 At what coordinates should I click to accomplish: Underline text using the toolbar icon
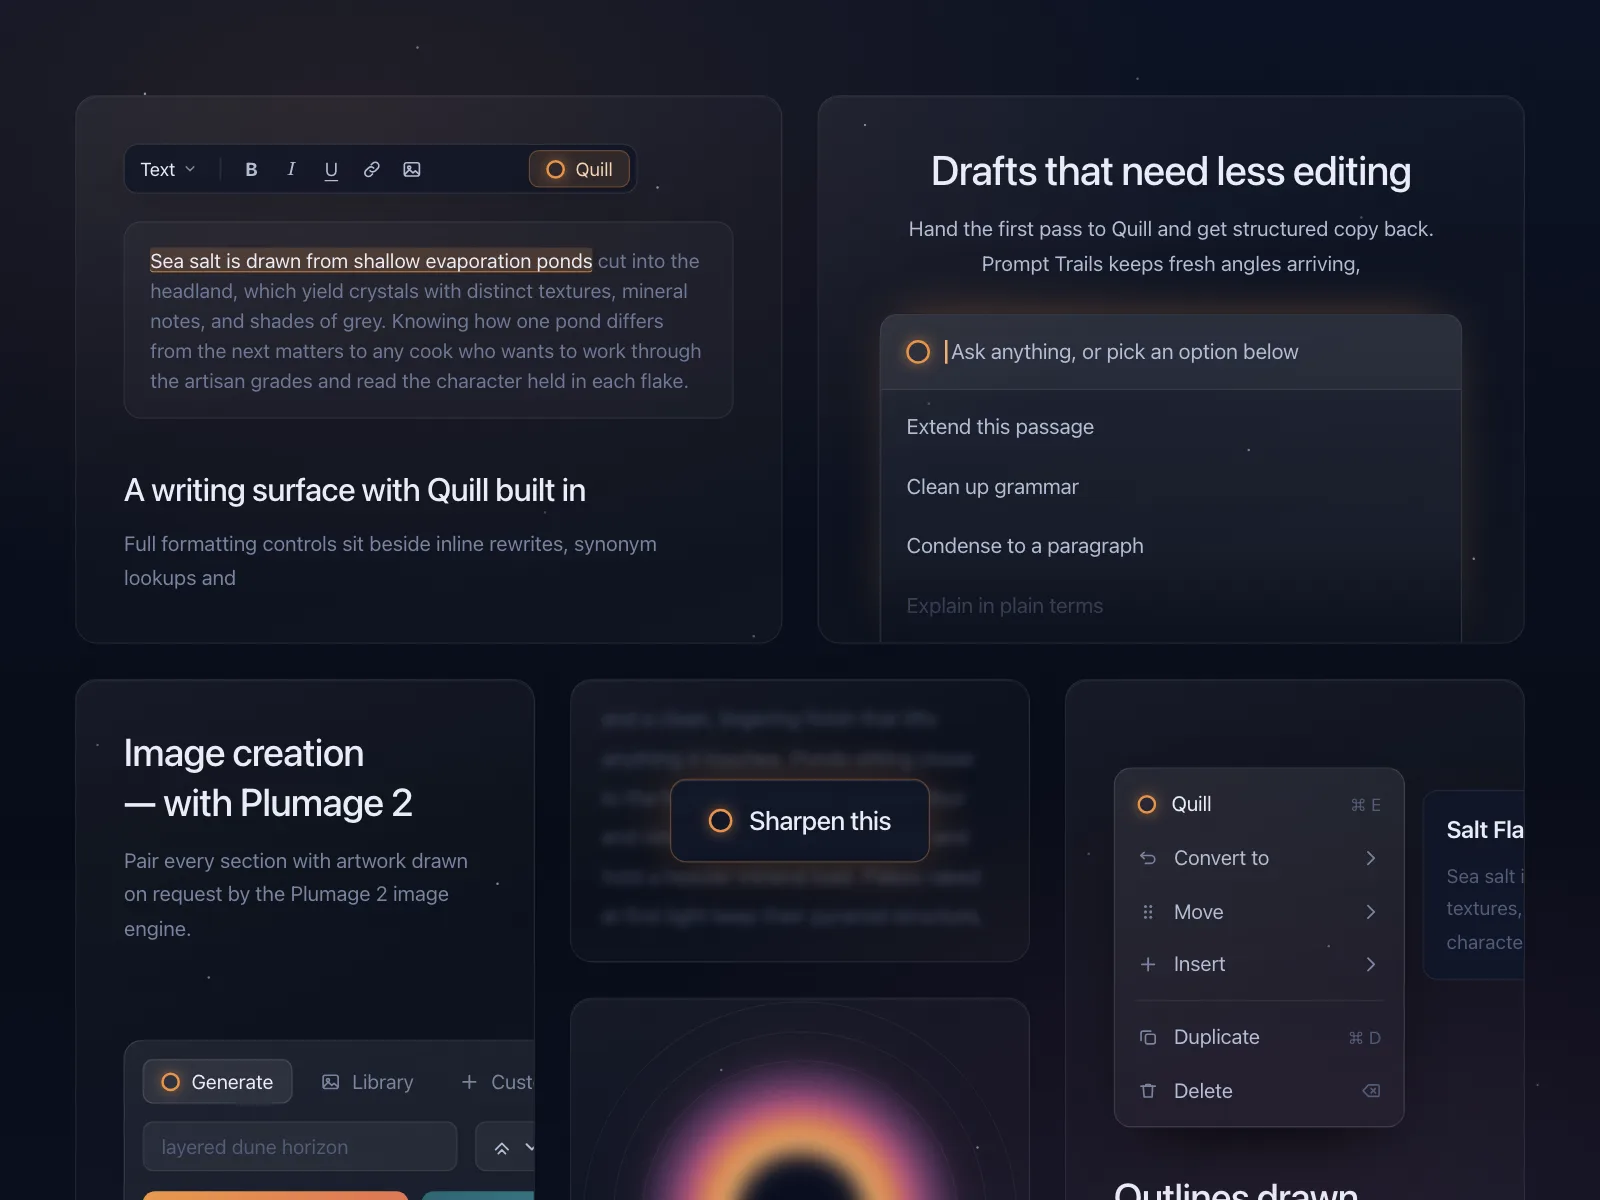(x=331, y=170)
